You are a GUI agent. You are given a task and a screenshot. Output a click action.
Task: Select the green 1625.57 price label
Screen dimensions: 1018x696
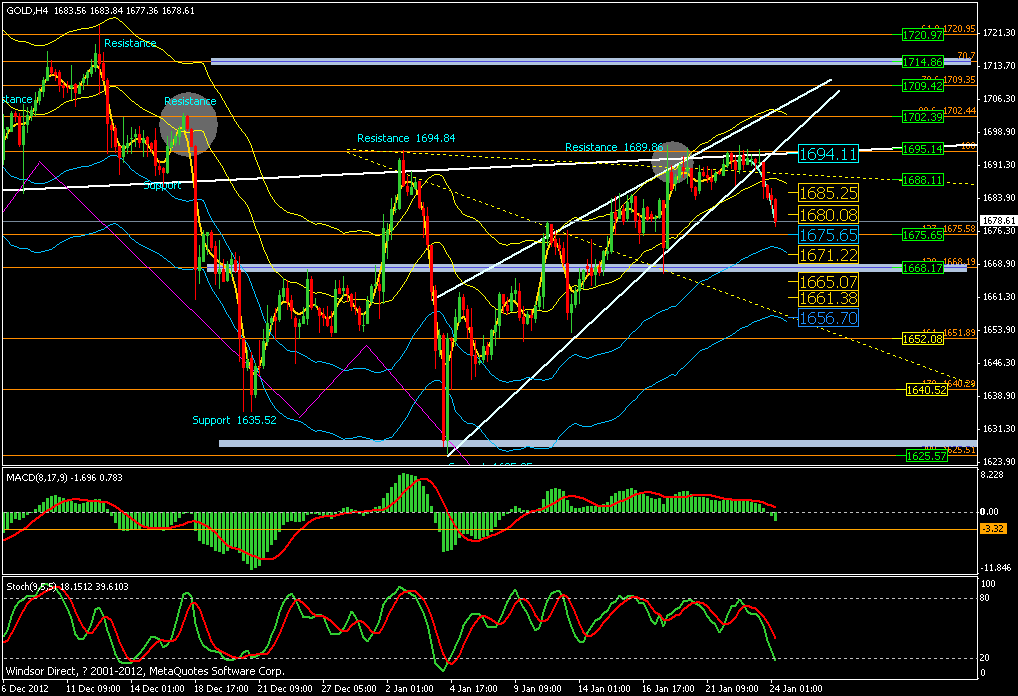tap(926, 456)
